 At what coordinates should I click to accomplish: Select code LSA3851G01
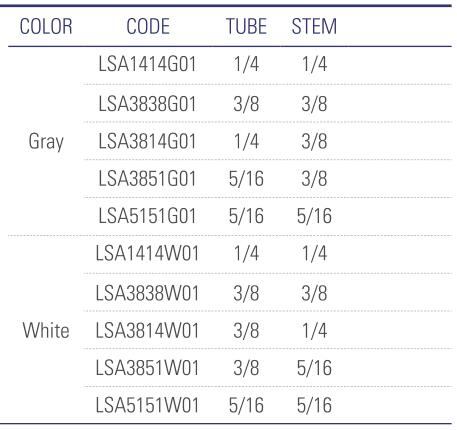[147, 178]
